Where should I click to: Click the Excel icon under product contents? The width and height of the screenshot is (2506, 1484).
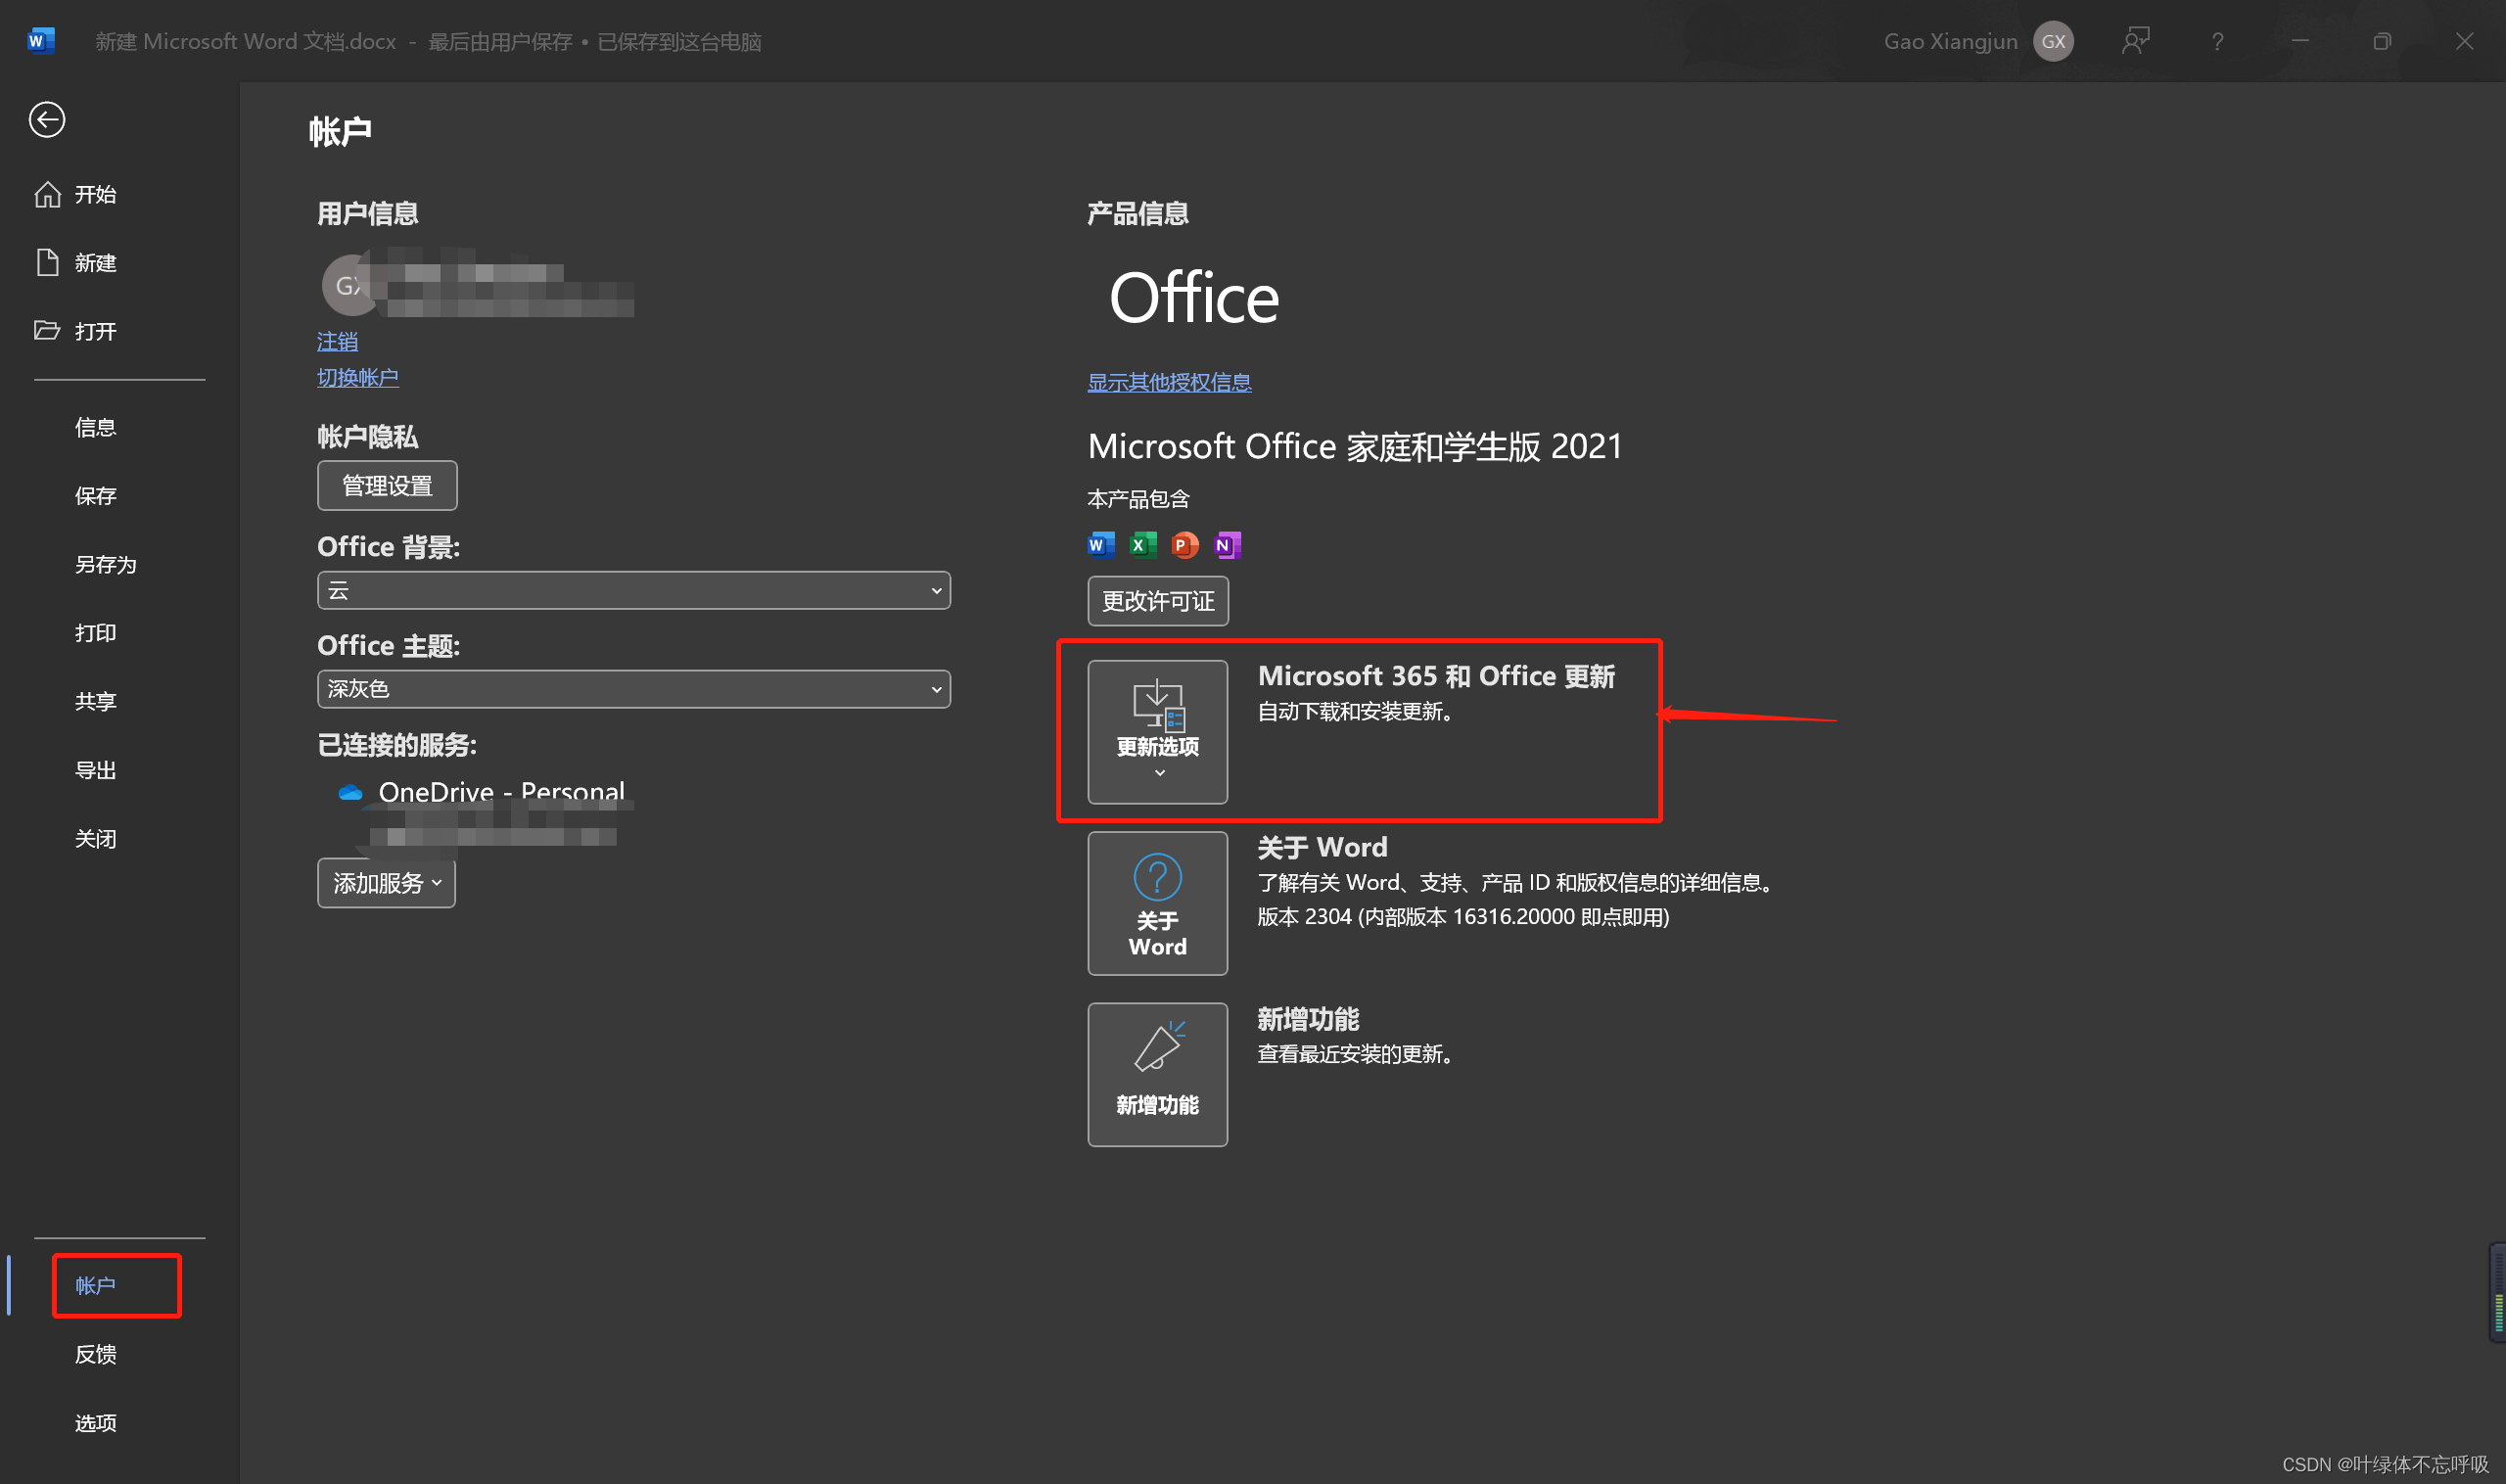(1141, 545)
